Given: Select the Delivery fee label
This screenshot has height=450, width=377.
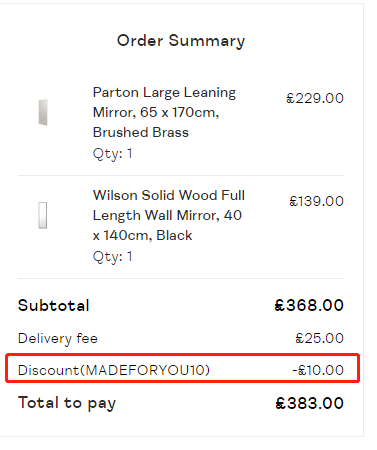Looking at the screenshot, I should 58,338.
